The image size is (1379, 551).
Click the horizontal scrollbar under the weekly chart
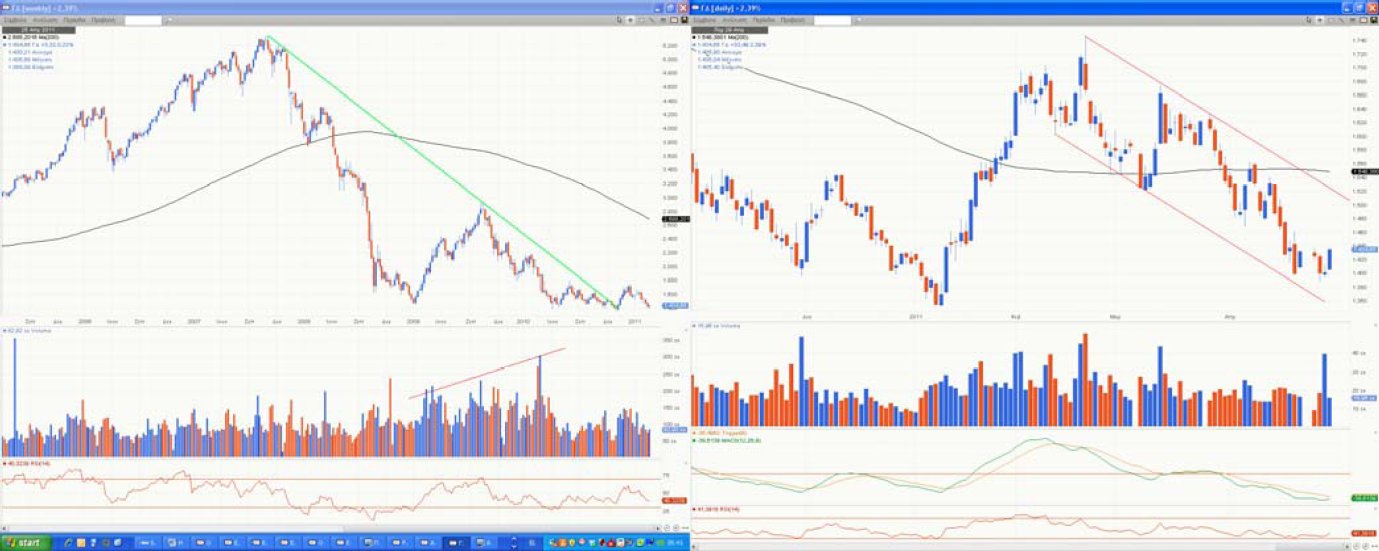(x=330, y=529)
